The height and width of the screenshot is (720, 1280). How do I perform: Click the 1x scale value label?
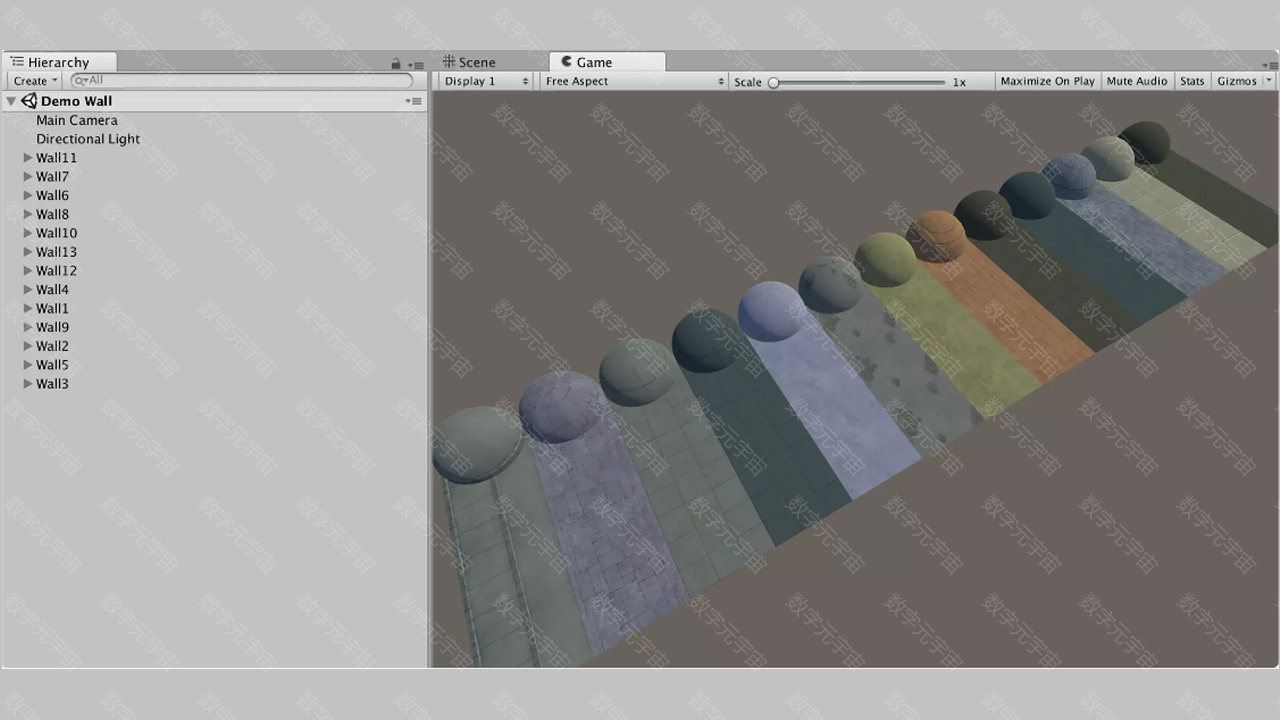(x=959, y=82)
